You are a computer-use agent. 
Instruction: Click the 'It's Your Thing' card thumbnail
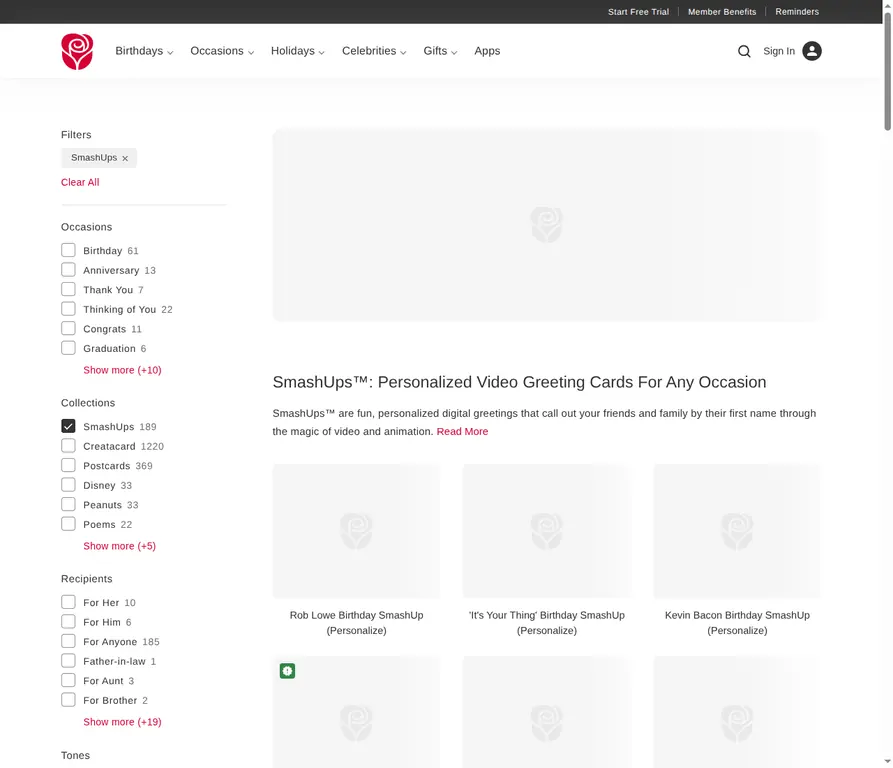click(x=547, y=531)
